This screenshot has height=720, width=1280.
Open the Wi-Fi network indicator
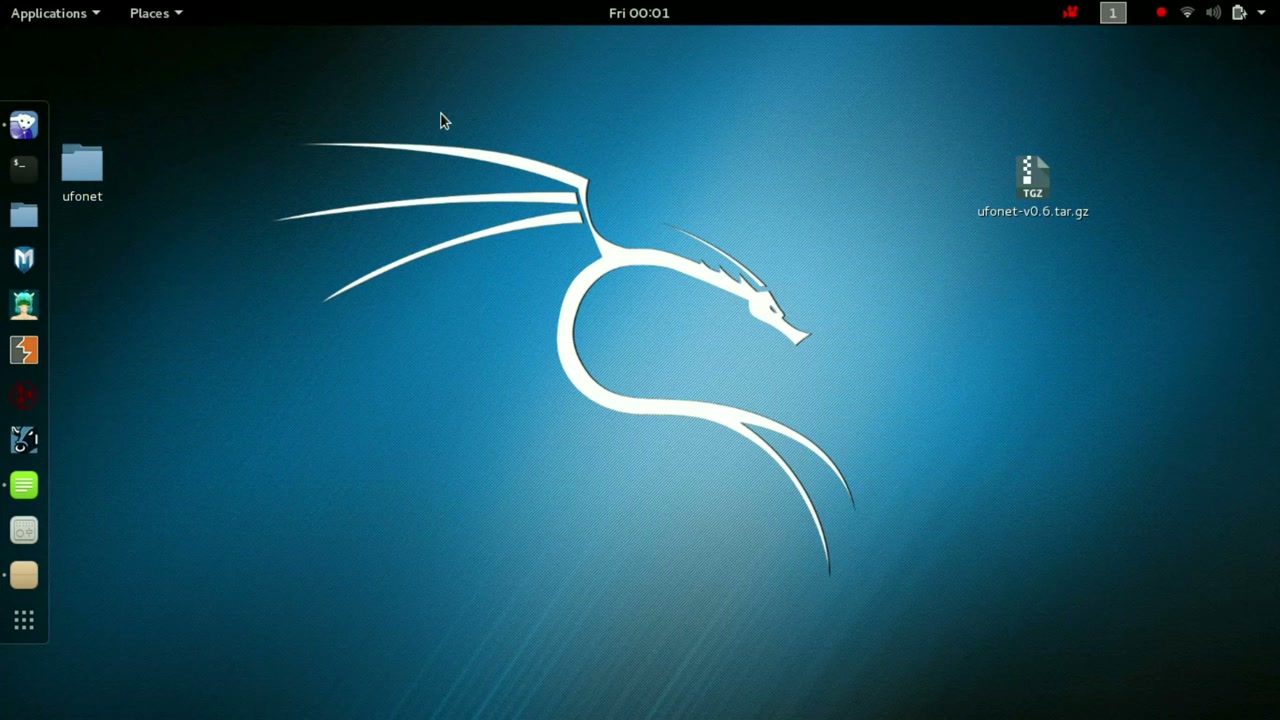click(1187, 13)
